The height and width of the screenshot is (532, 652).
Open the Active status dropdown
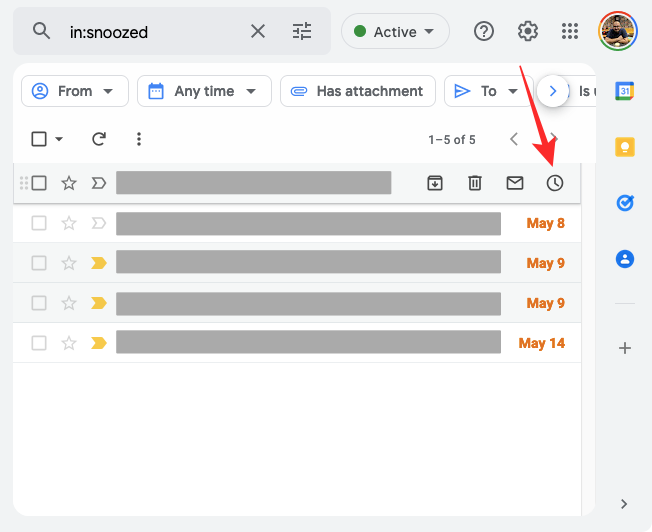click(x=395, y=32)
